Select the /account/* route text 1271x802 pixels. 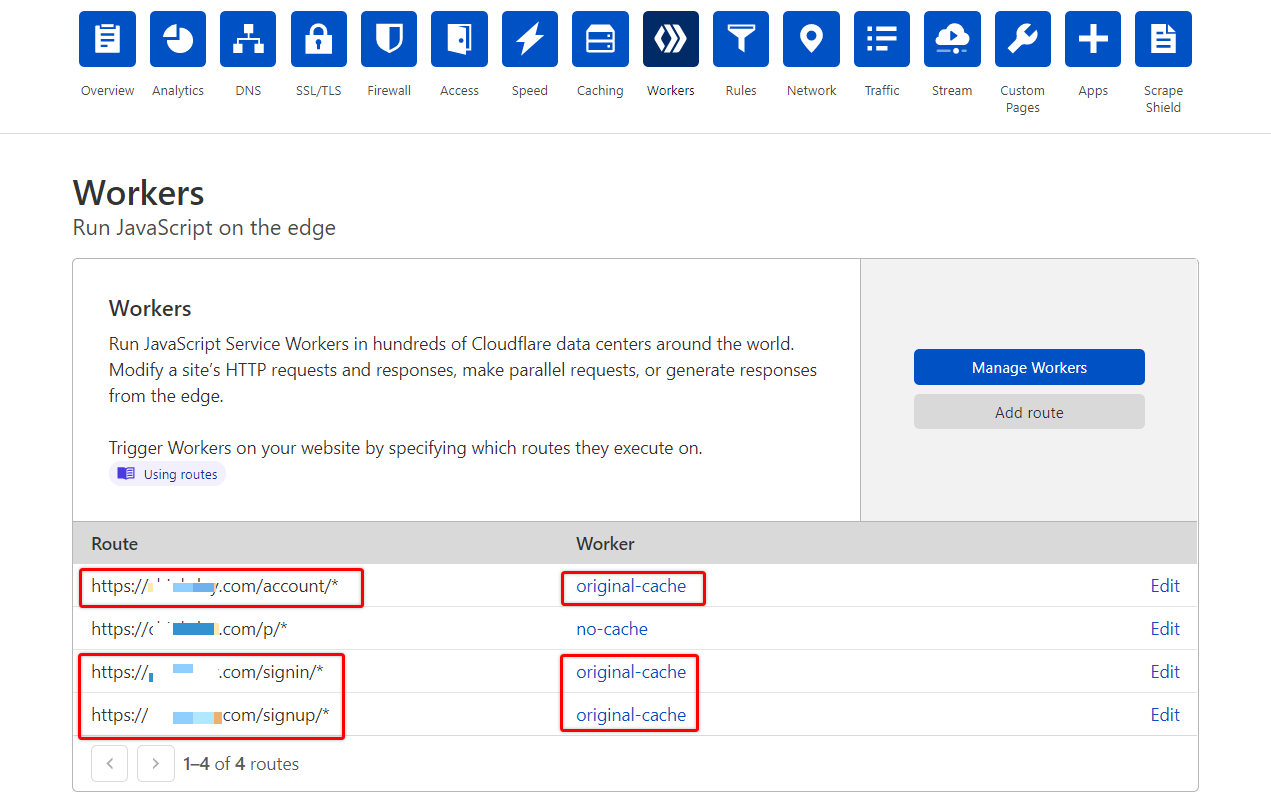point(215,586)
